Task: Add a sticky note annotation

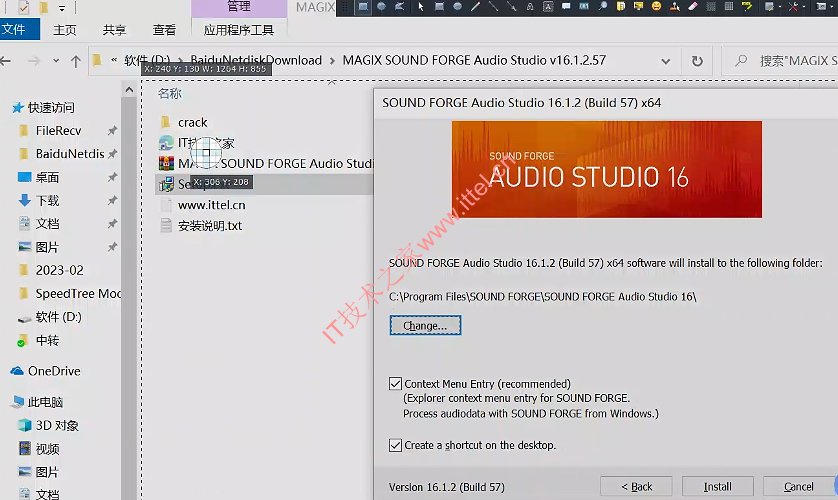Action: coord(620,6)
